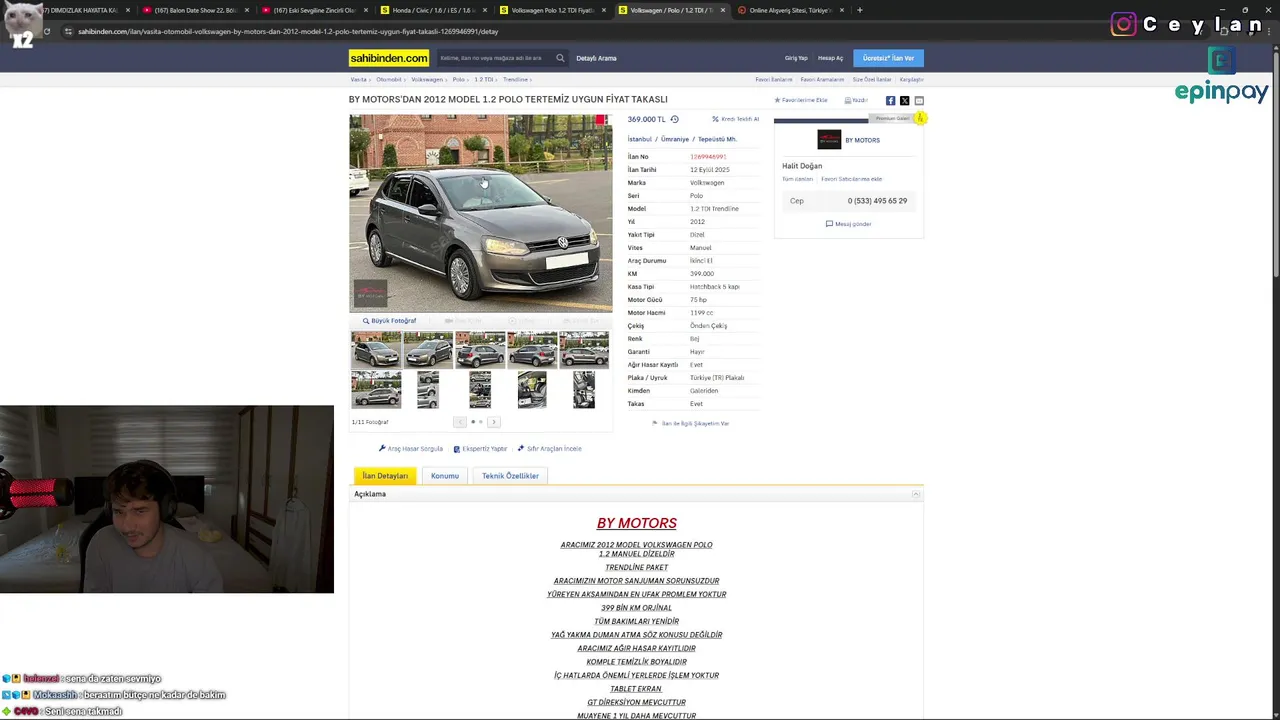Switch to Volkswagen Polo 1.2 TDI Fiyatları tab
This screenshot has height=720, width=1280.
[552, 10]
